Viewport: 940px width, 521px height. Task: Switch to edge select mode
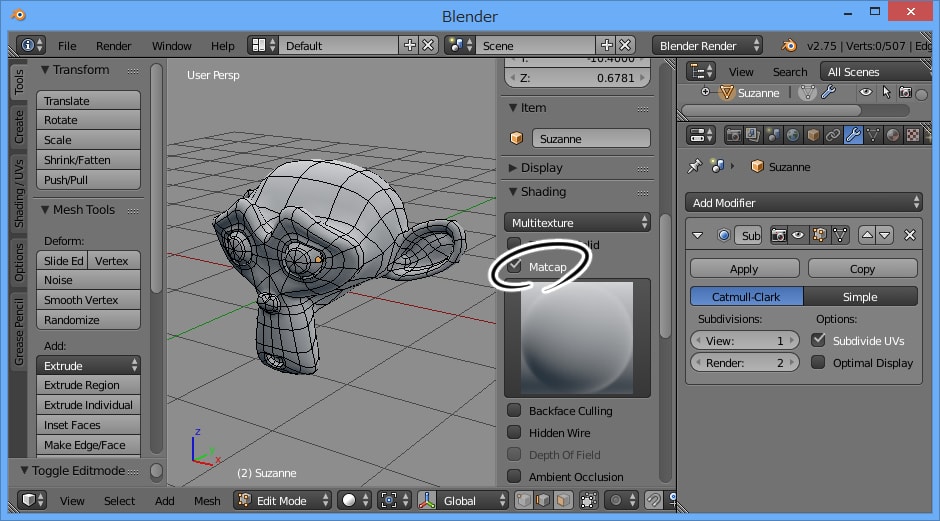(543, 500)
